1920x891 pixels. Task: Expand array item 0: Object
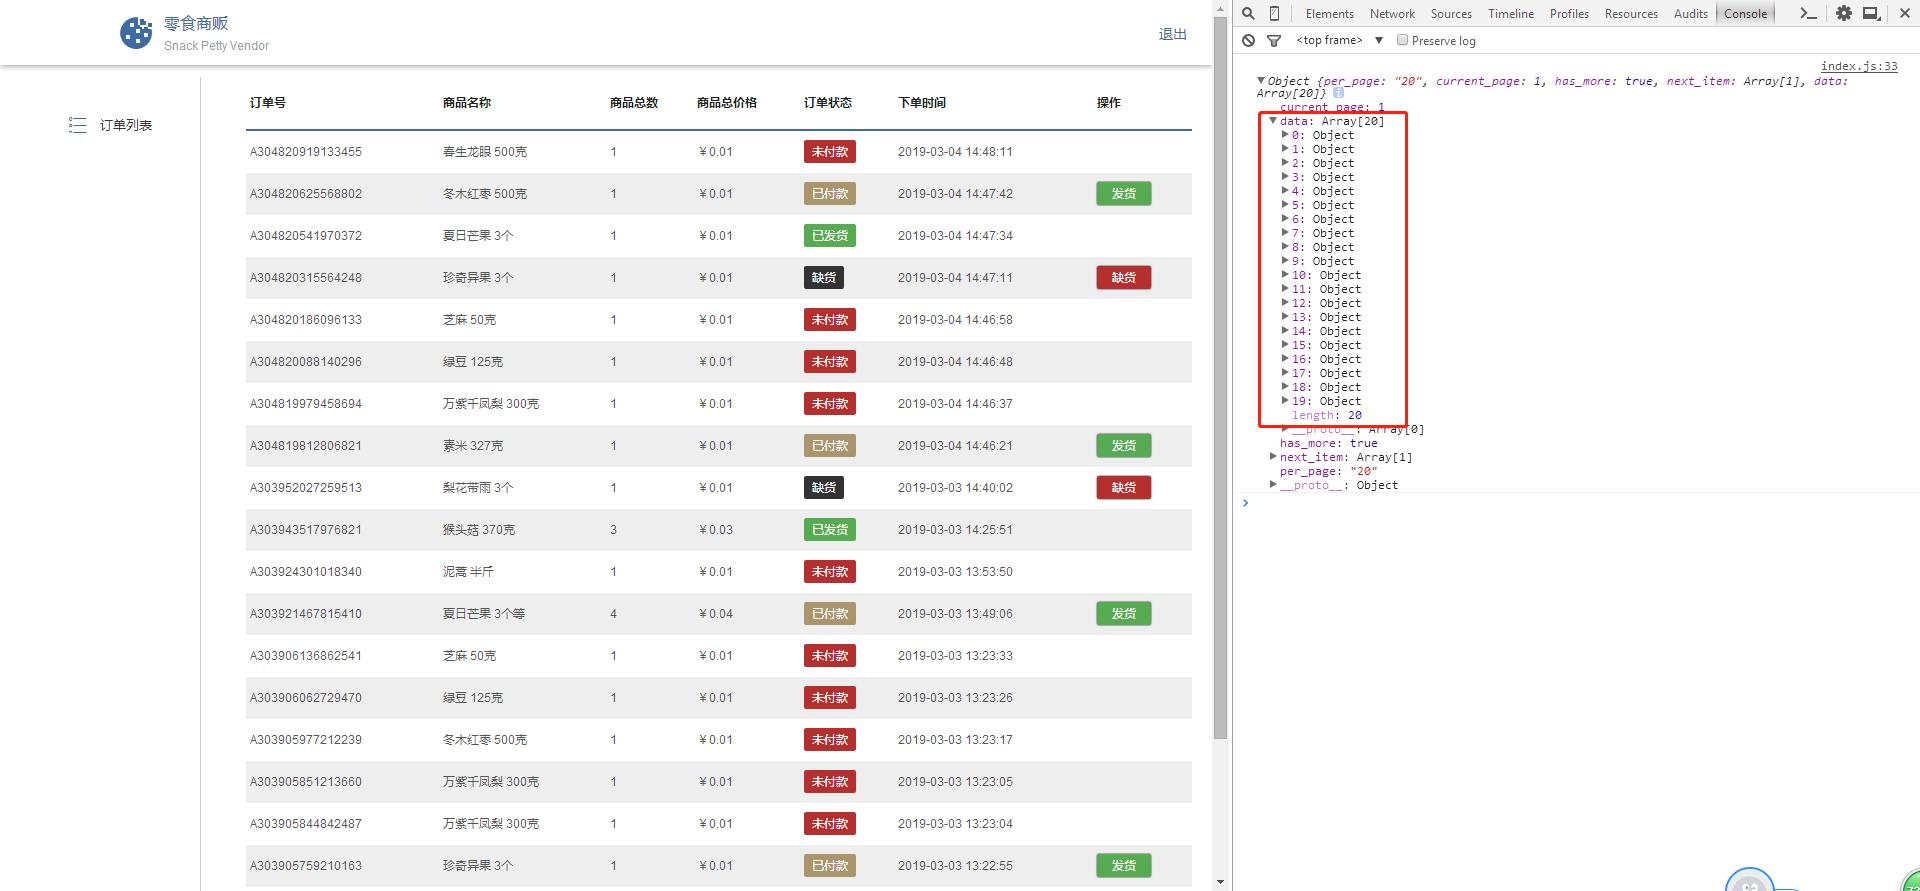(1285, 135)
